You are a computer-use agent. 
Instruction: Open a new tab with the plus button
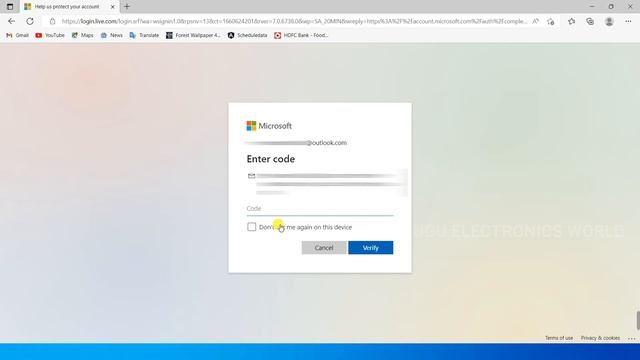pos(127,7)
